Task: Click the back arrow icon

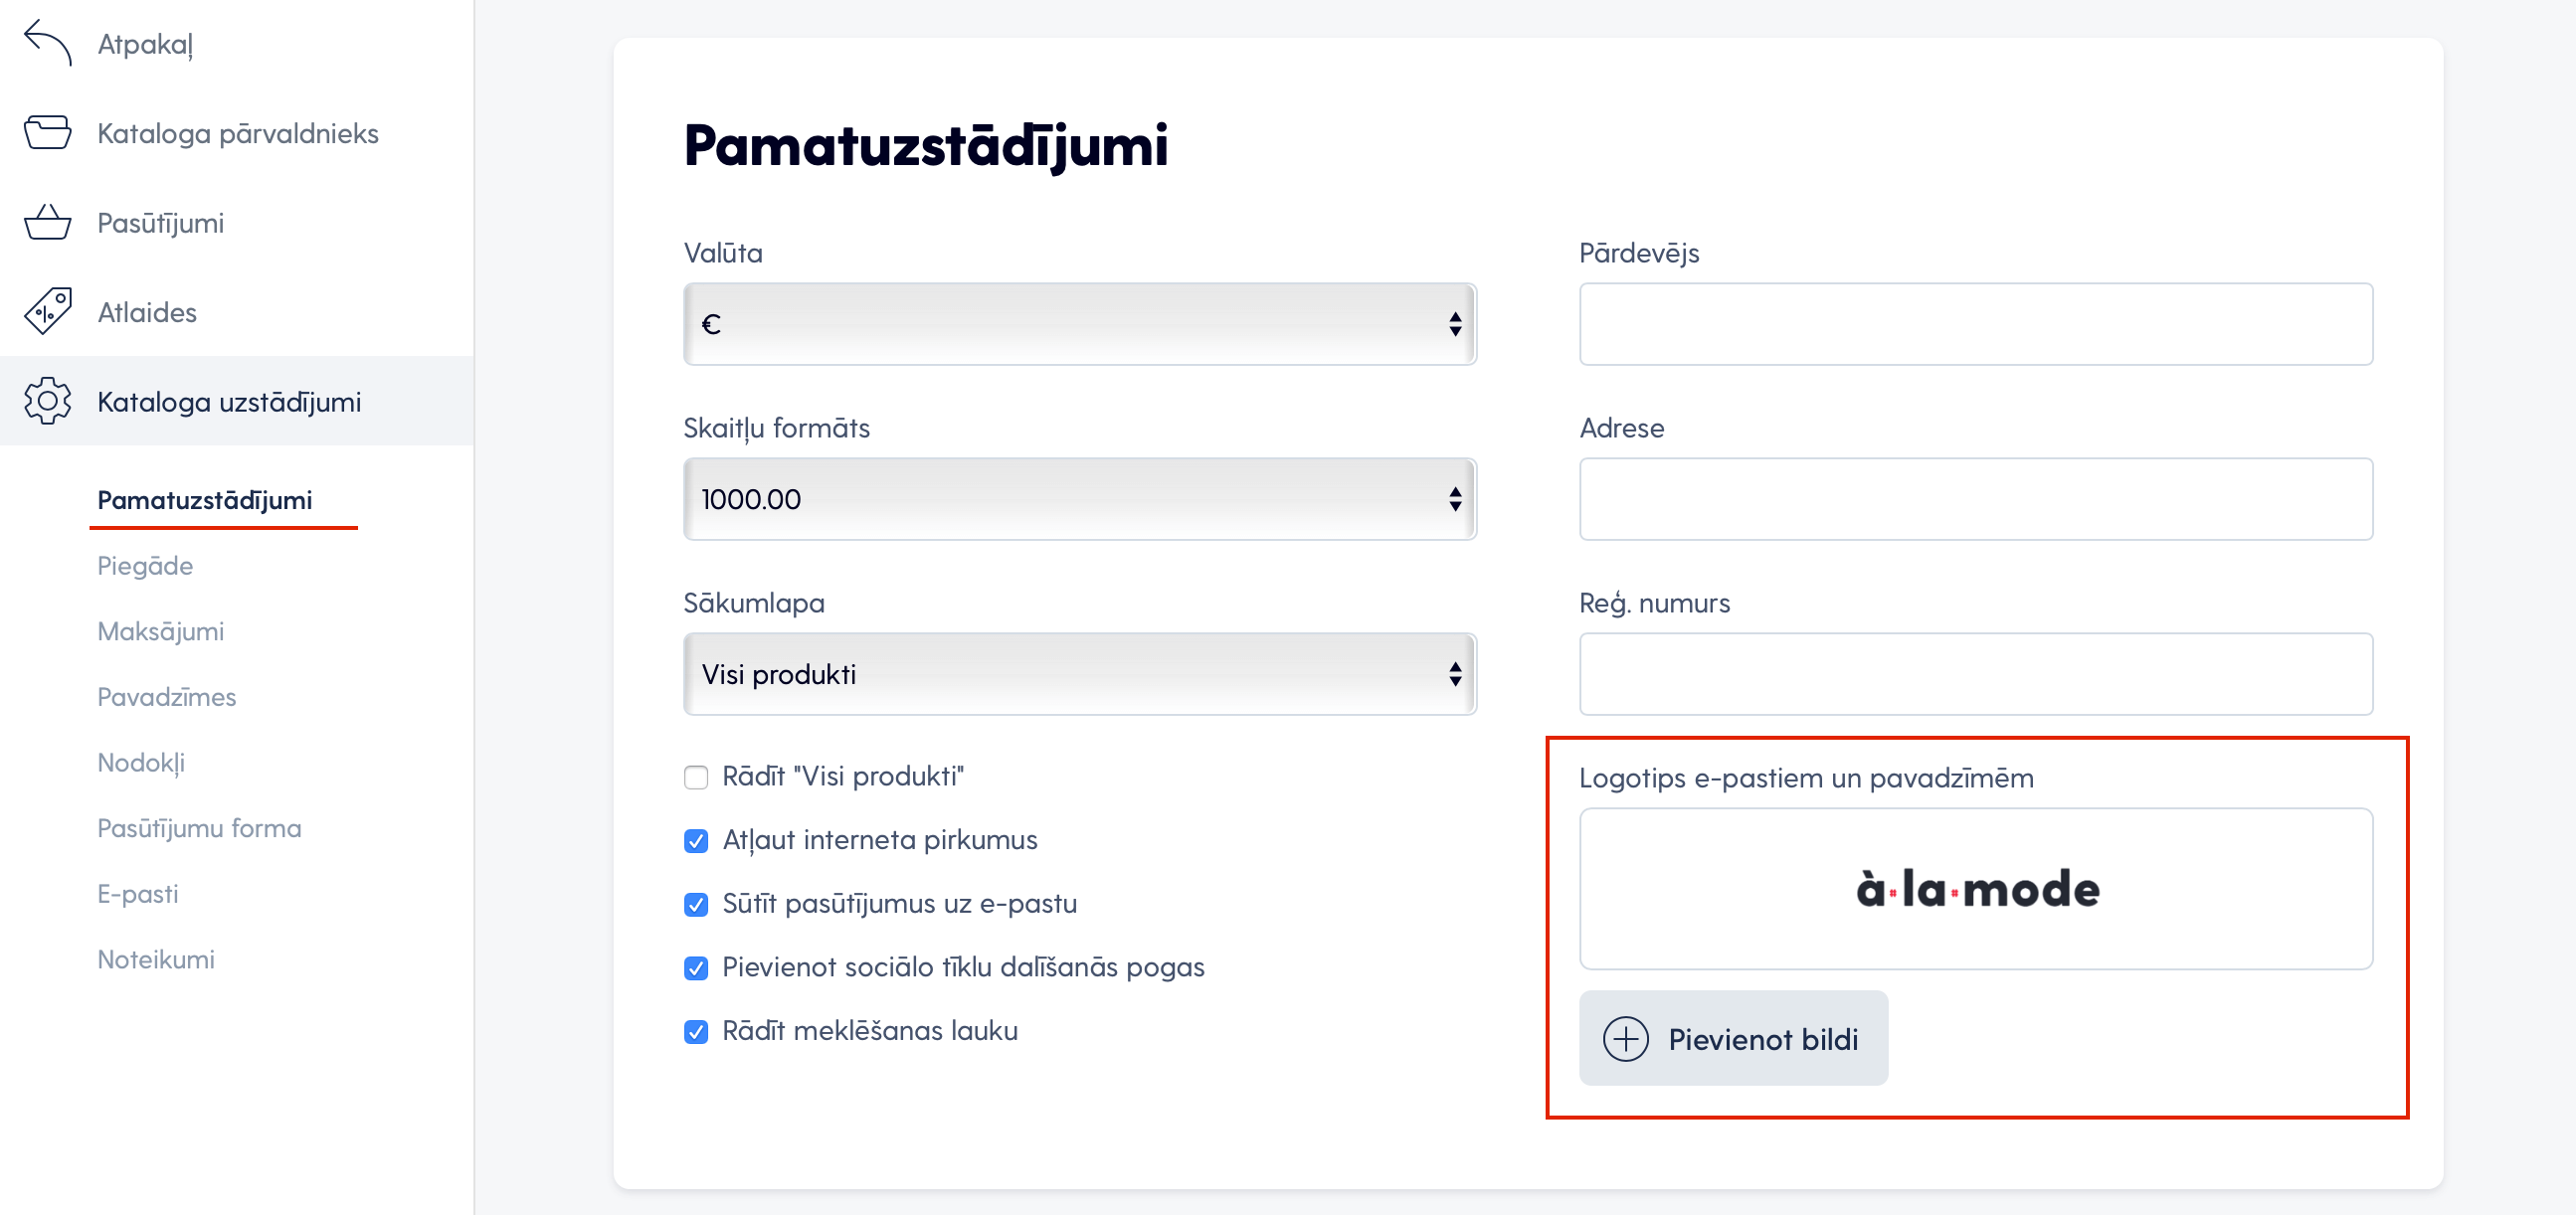Action: click(x=47, y=43)
